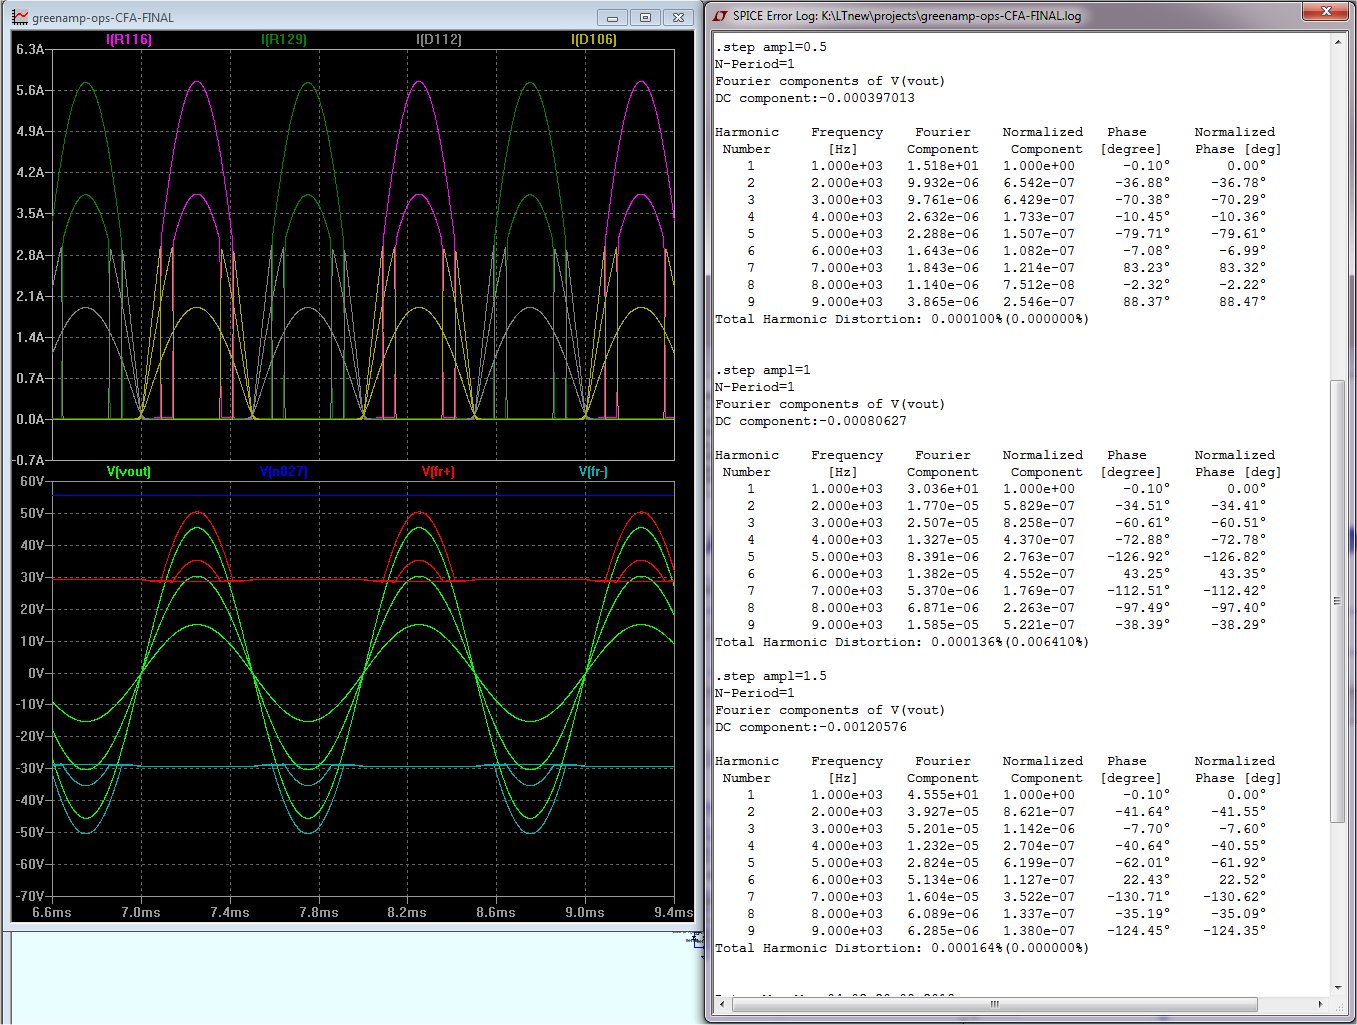The width and height of the screenshot is (1357, 1025).
Task: Click the -70V label on voltage axis
Action: [x=31, y=896]
